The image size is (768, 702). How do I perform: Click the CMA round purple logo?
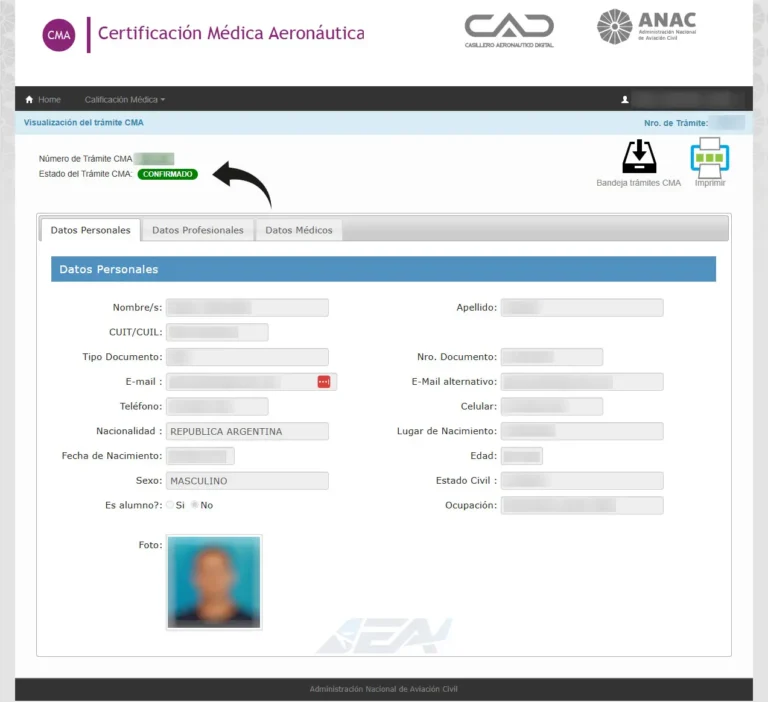[x=59, y=35]
